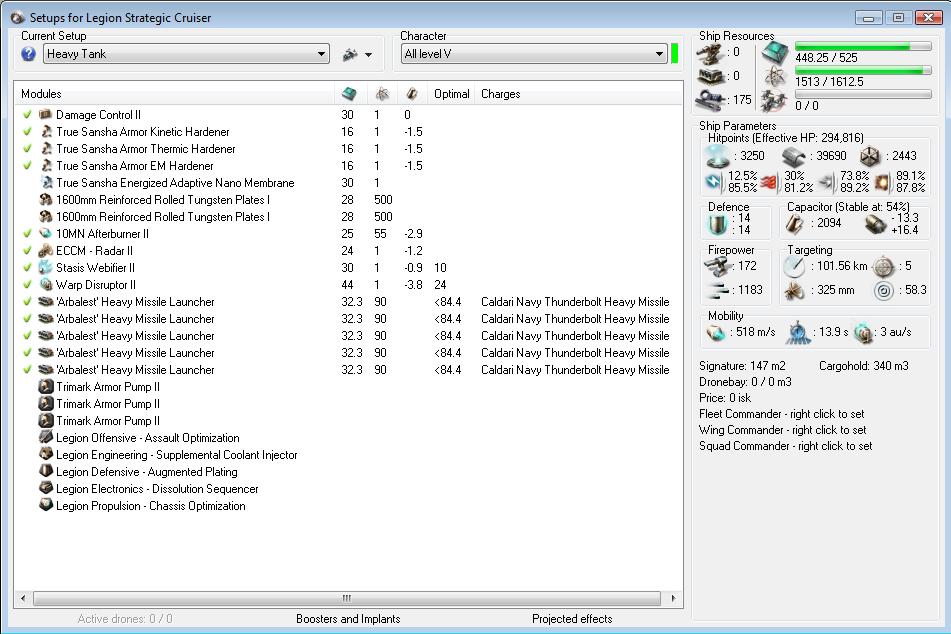Image resolution: width=951 pixels, height=634 pixels.
Task: Click the armor hitpoints icon next to 39690
Action: pos(793,157)
